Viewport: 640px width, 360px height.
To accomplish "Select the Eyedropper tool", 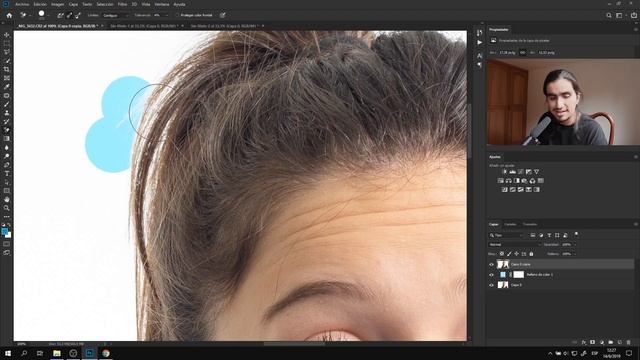I will (x=7, y=87).
